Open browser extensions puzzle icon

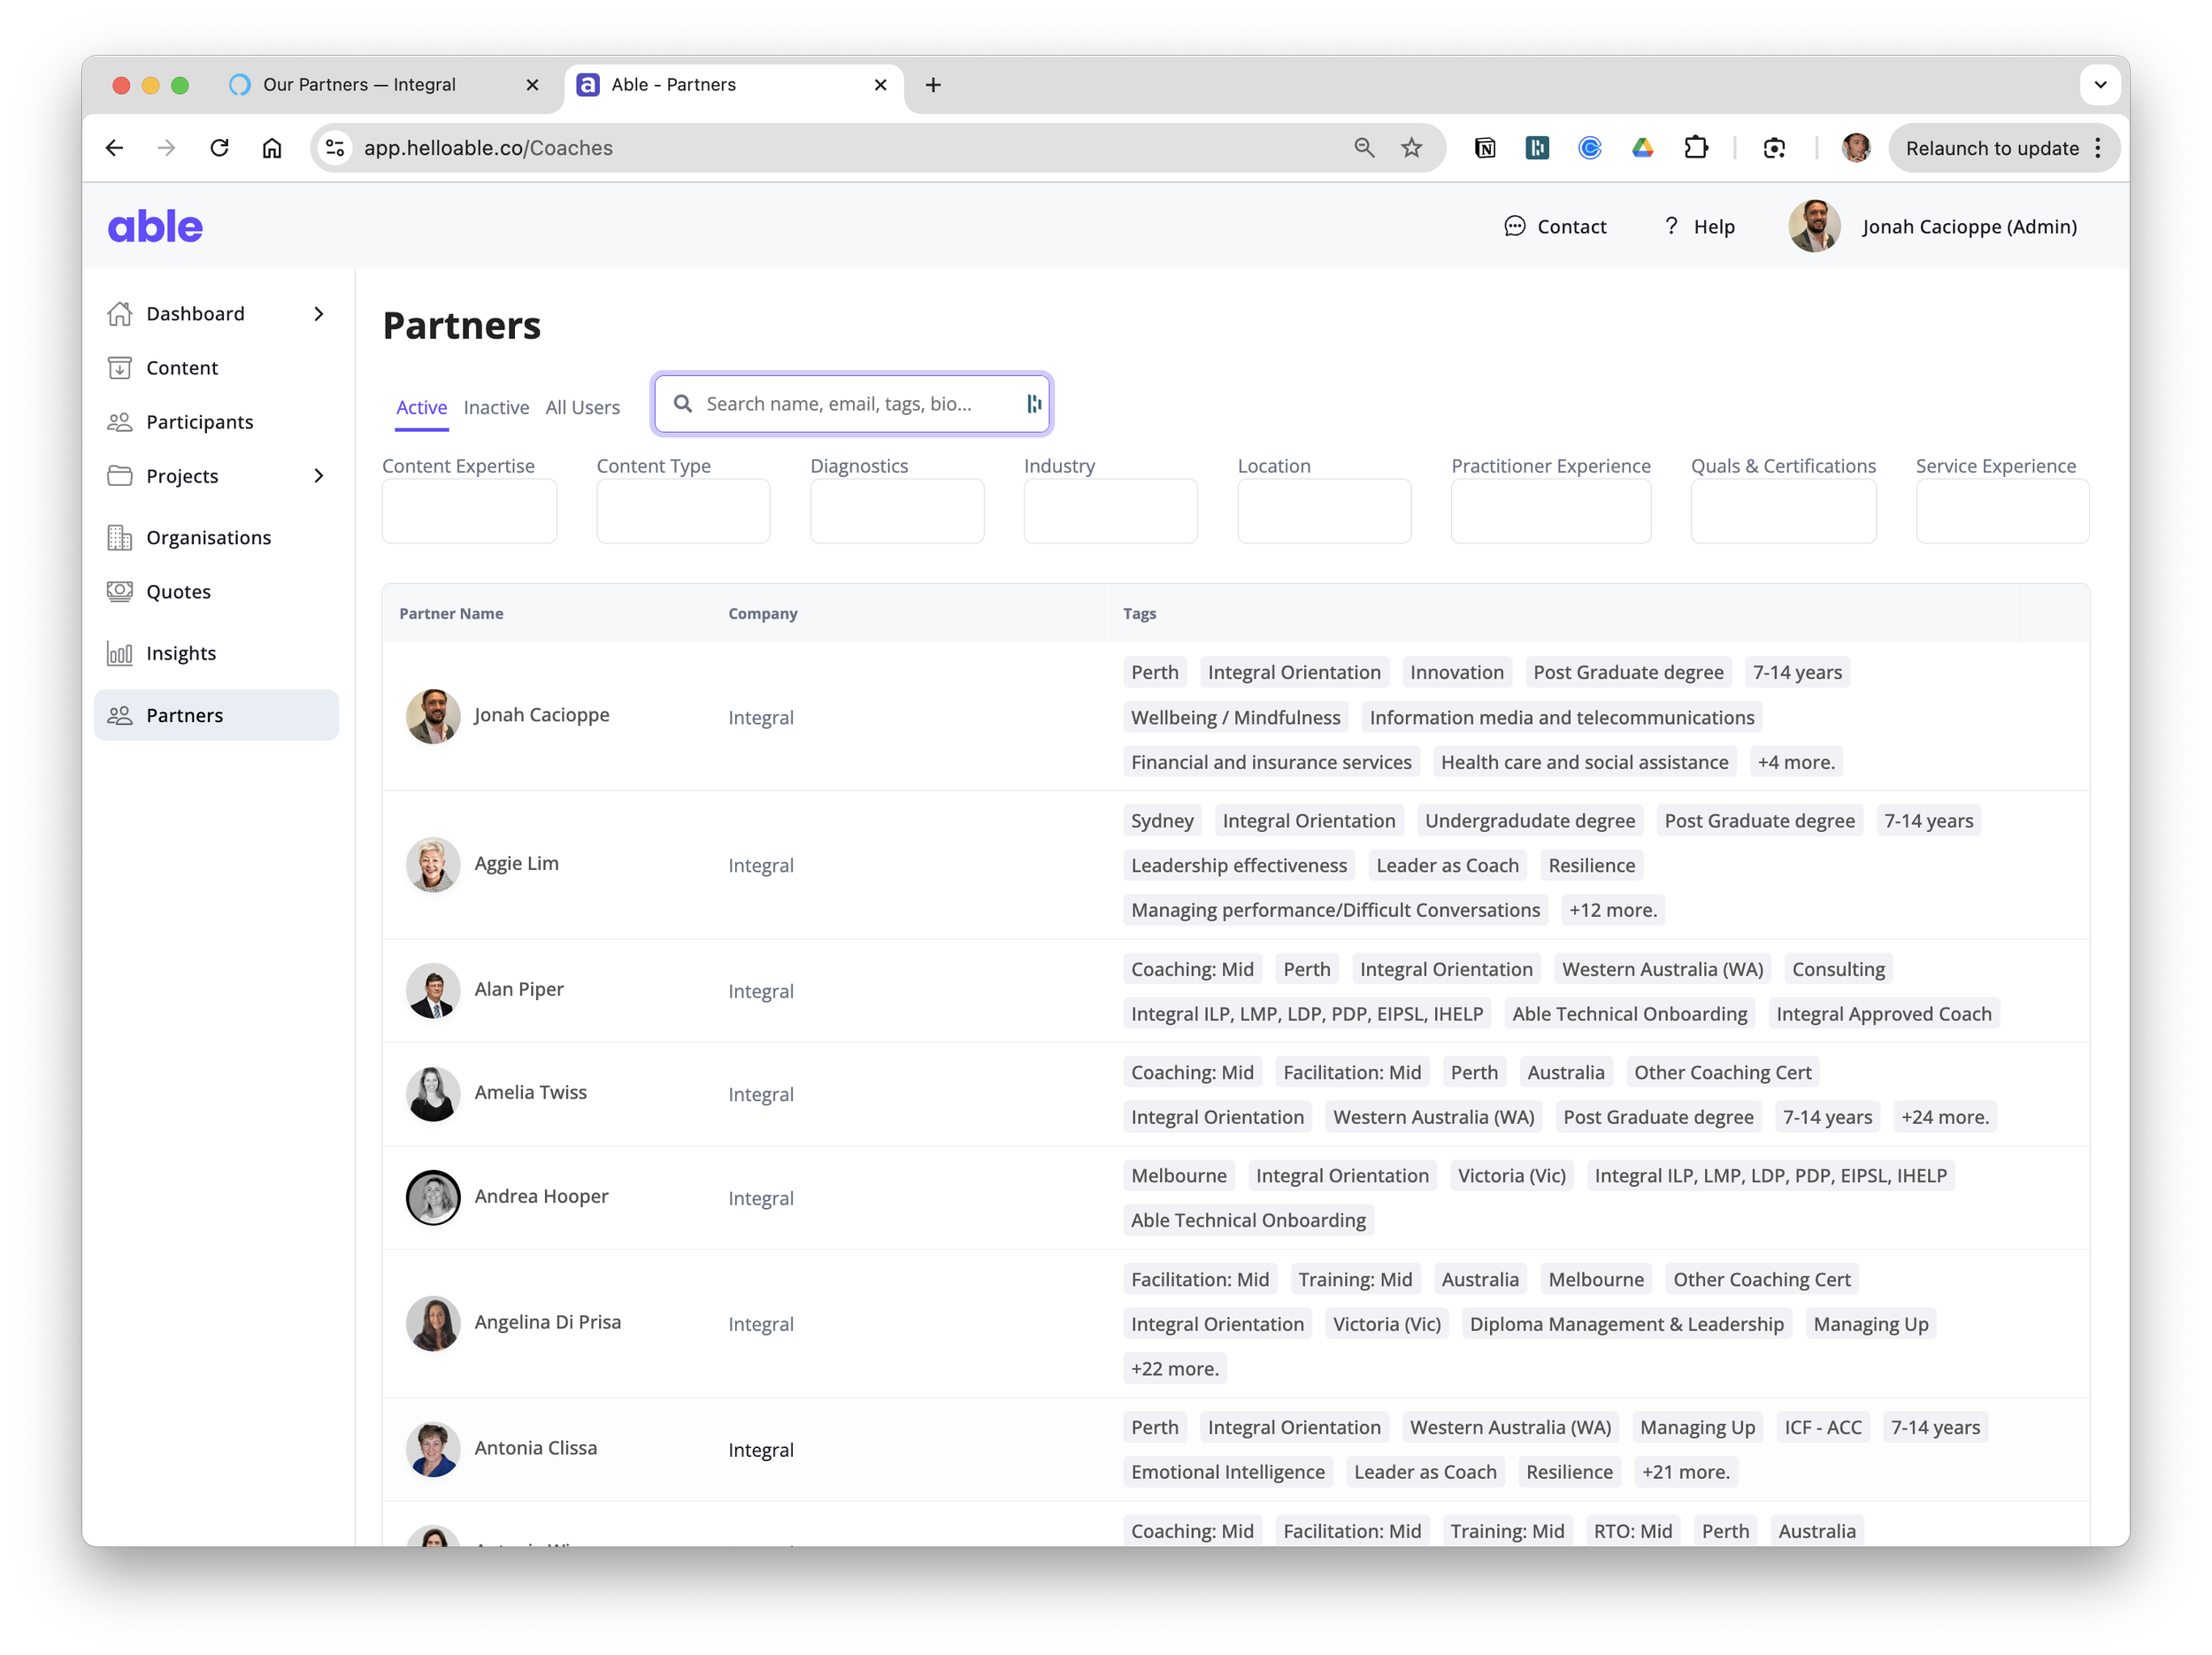tap(1696, 148)
